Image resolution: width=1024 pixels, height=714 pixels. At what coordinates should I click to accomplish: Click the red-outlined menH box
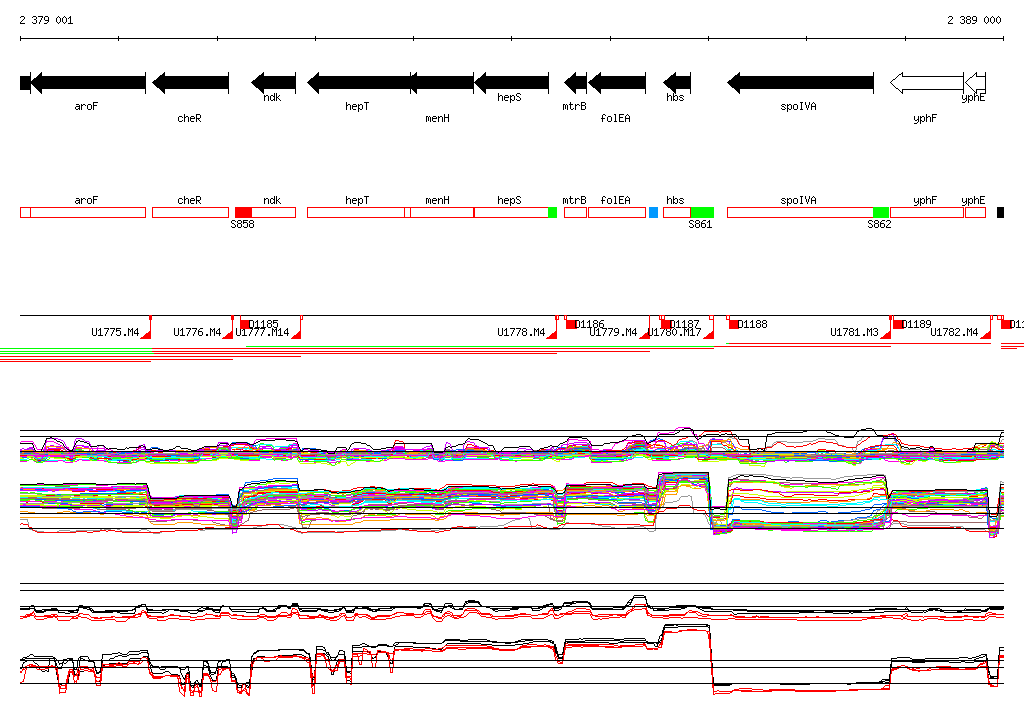click(442, 212)
